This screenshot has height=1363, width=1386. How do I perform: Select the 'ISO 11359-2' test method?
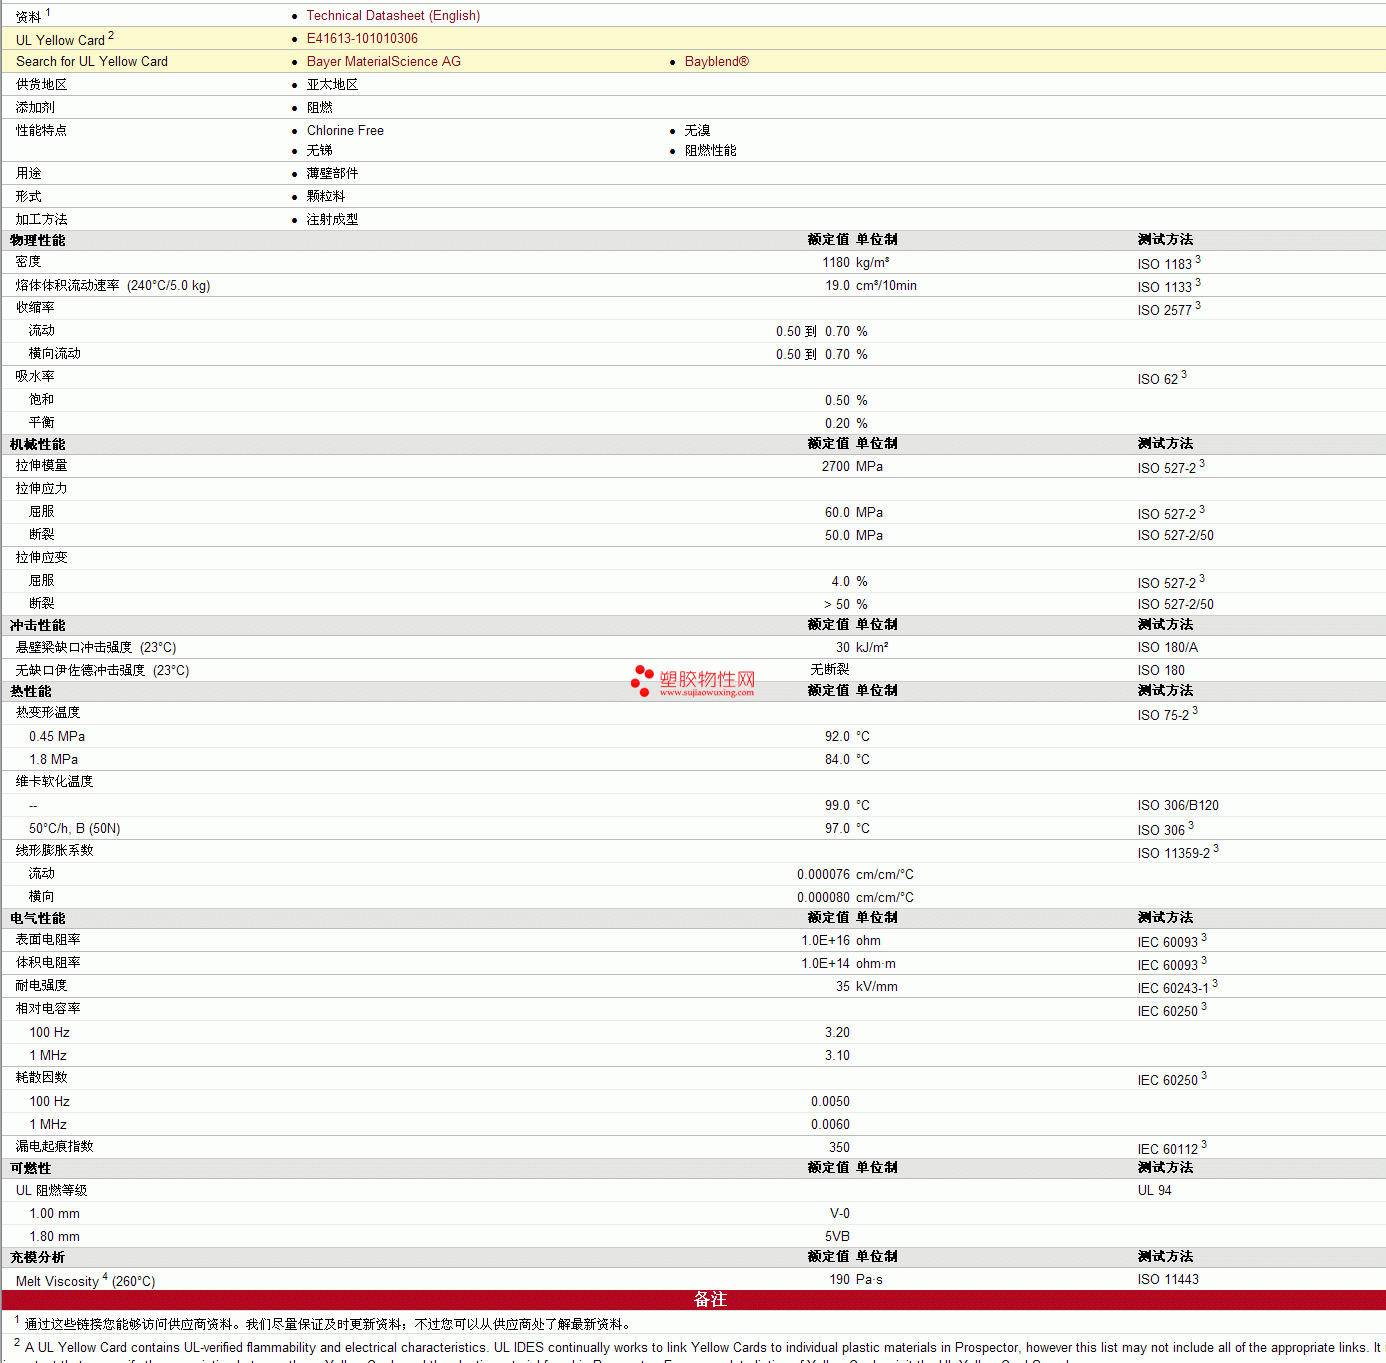click(1174, 853)
